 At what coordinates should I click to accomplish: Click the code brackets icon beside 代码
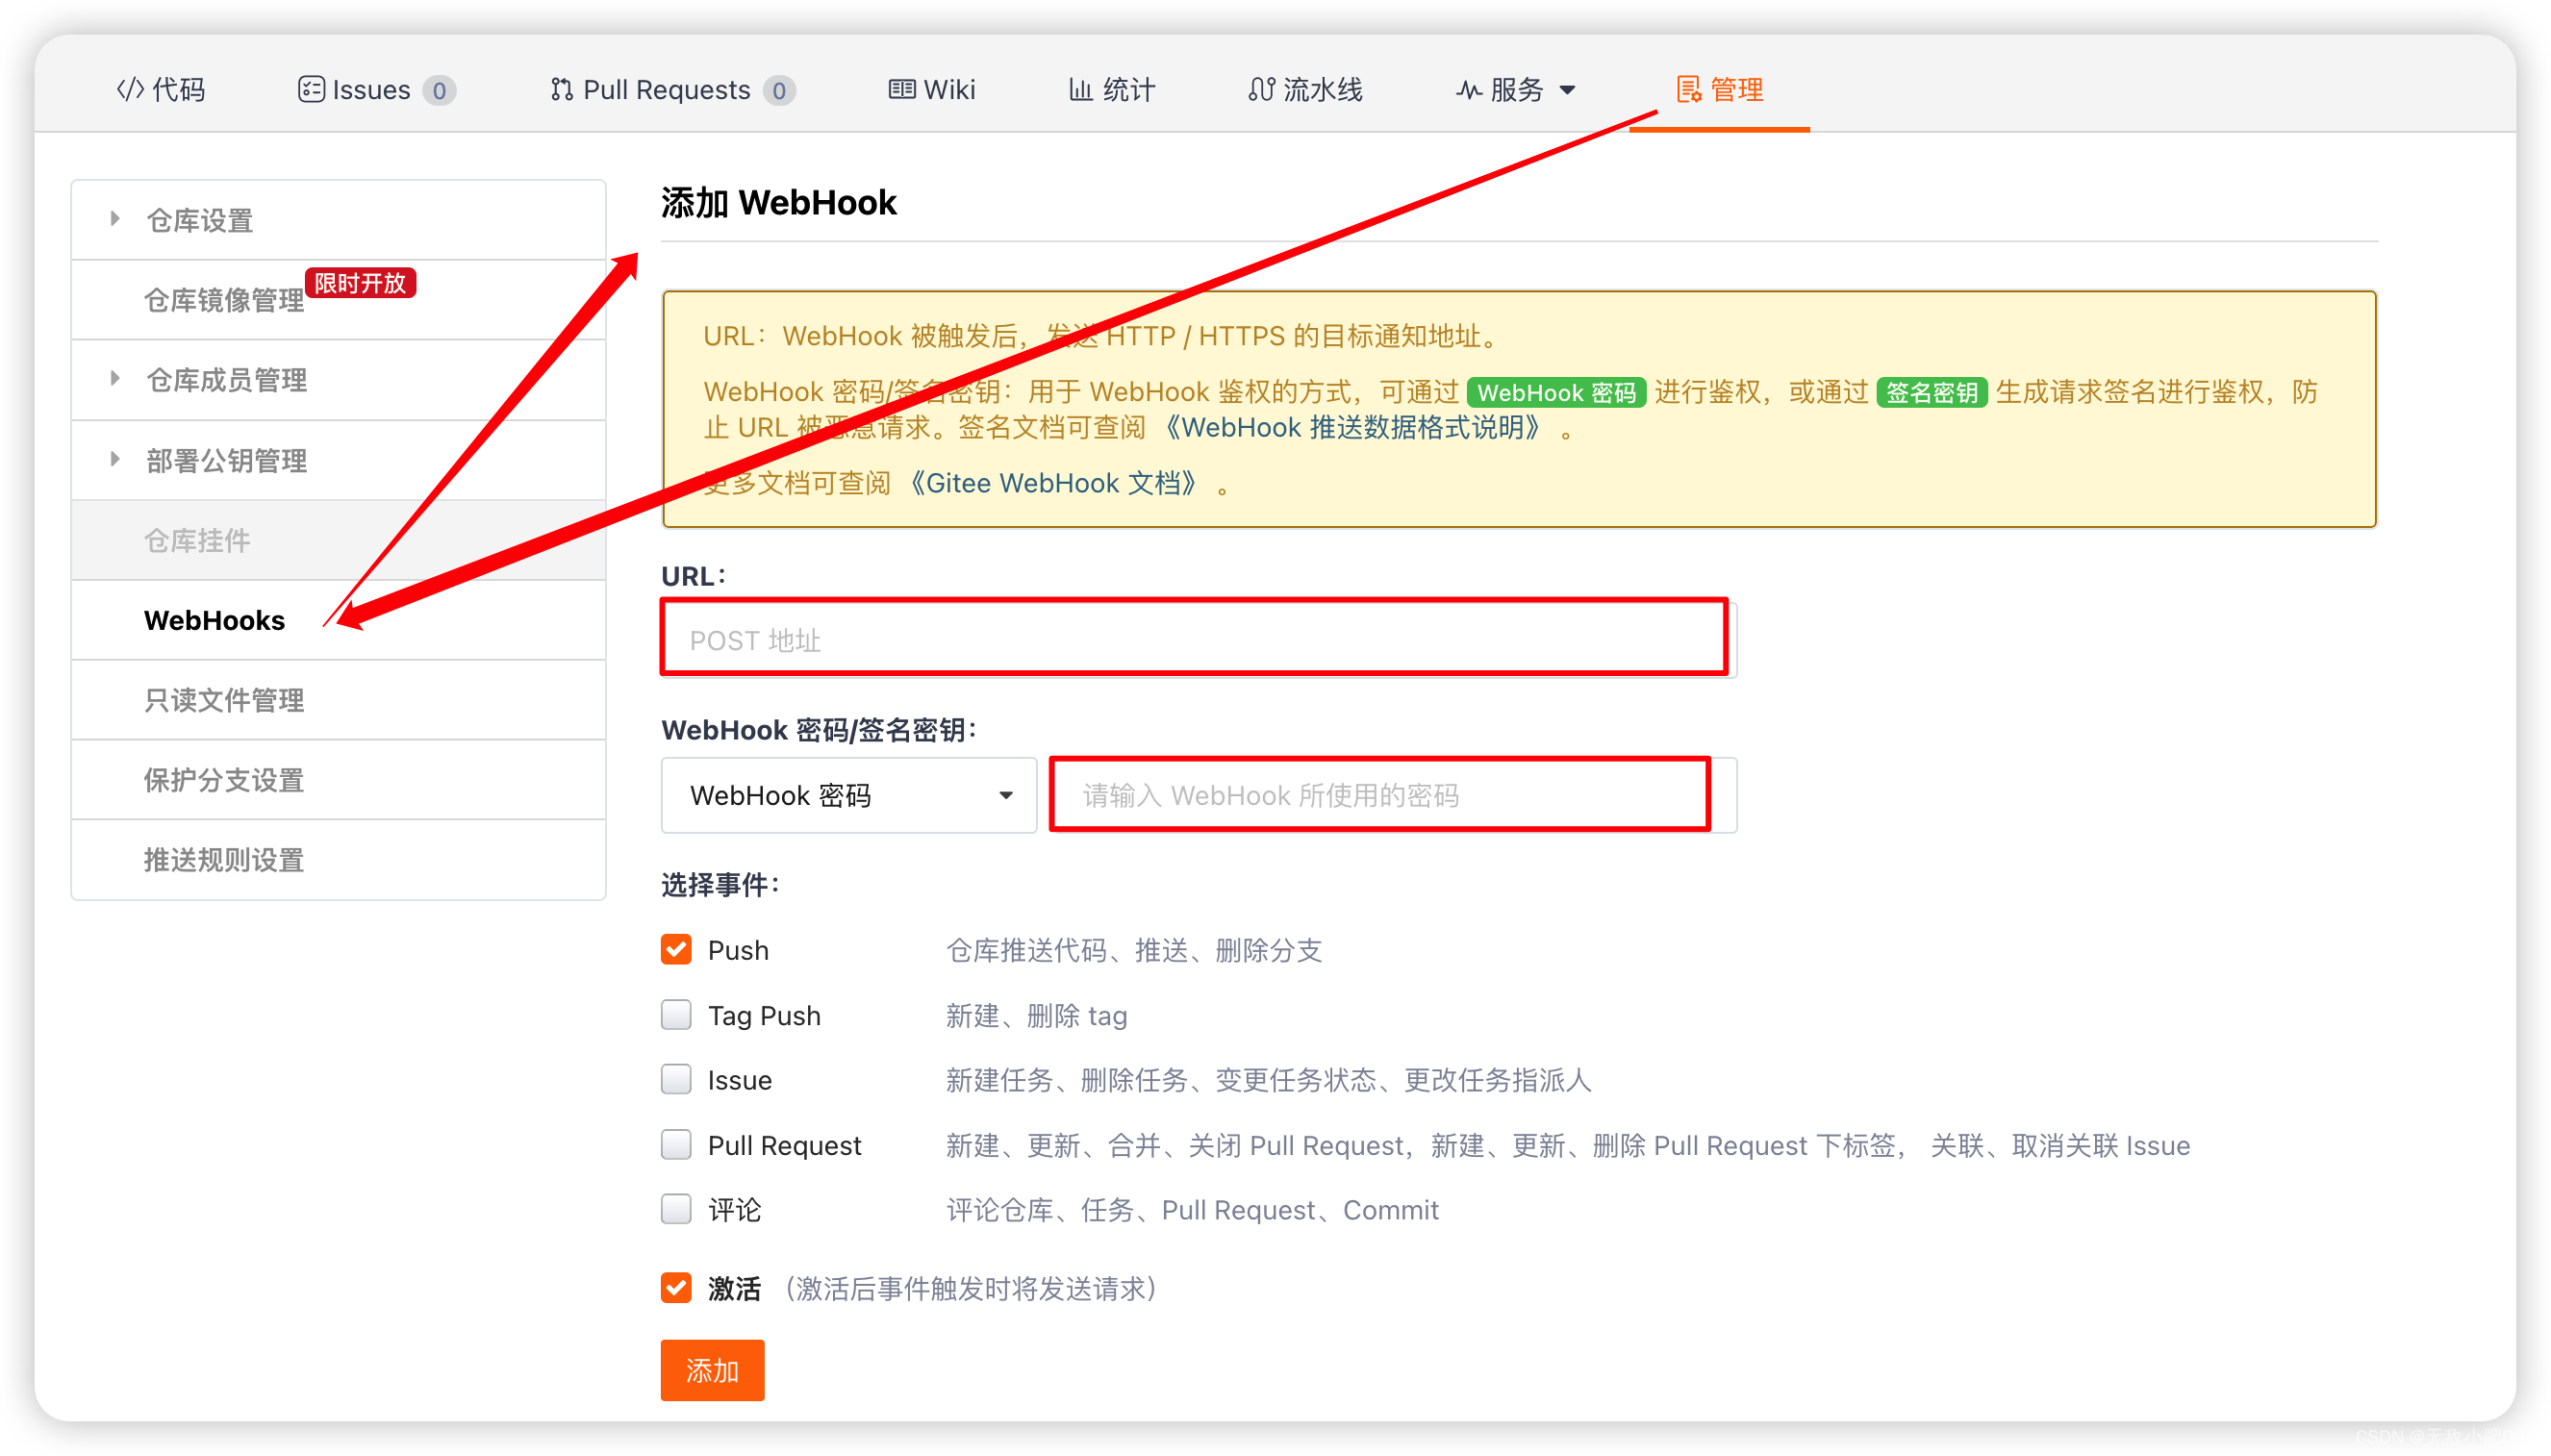[x=130, y=89]
